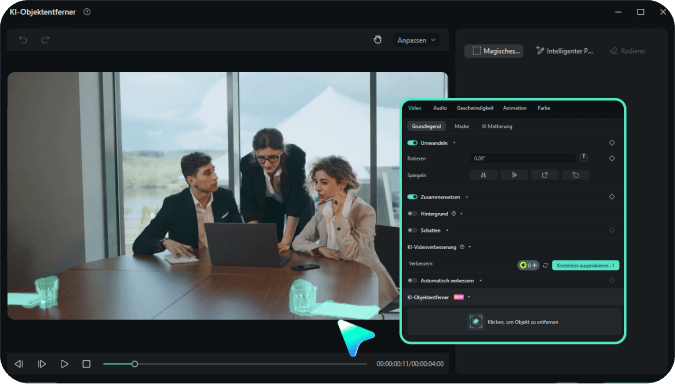Open the Maske sub-tab

coord(461,127)
